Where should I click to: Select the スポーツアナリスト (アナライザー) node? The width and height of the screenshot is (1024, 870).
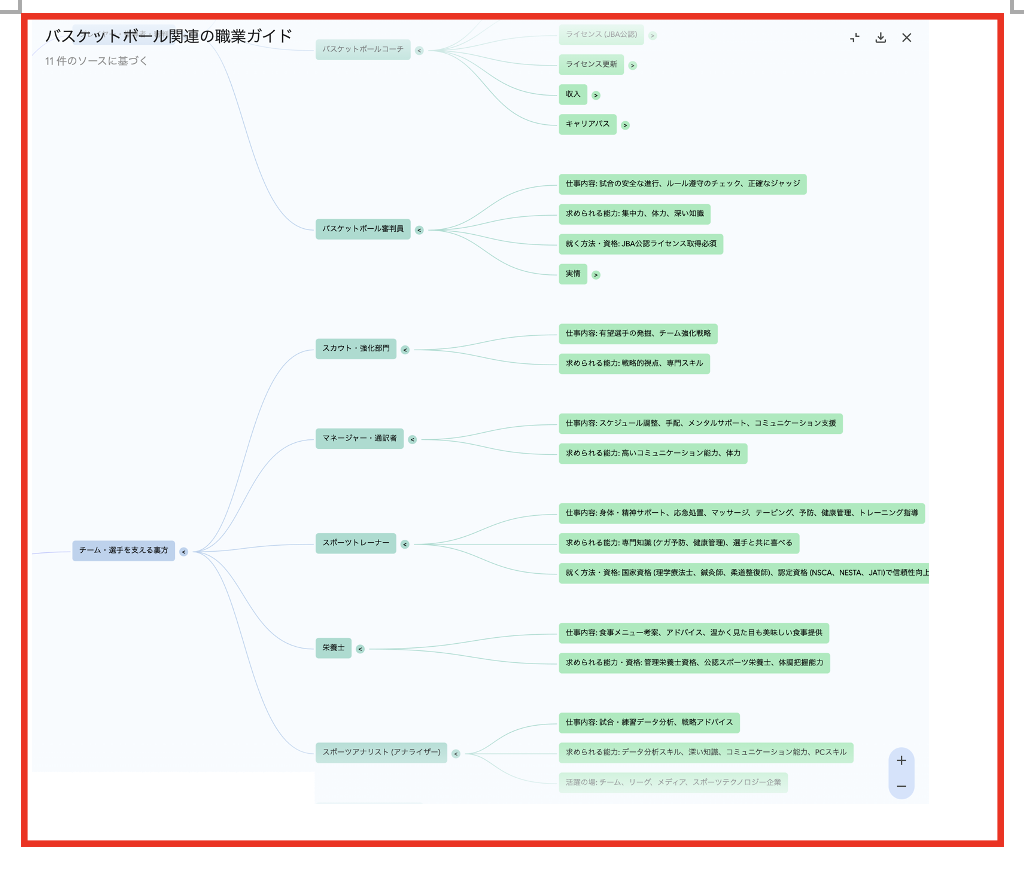pyautogui.click(x=381, y=752)
